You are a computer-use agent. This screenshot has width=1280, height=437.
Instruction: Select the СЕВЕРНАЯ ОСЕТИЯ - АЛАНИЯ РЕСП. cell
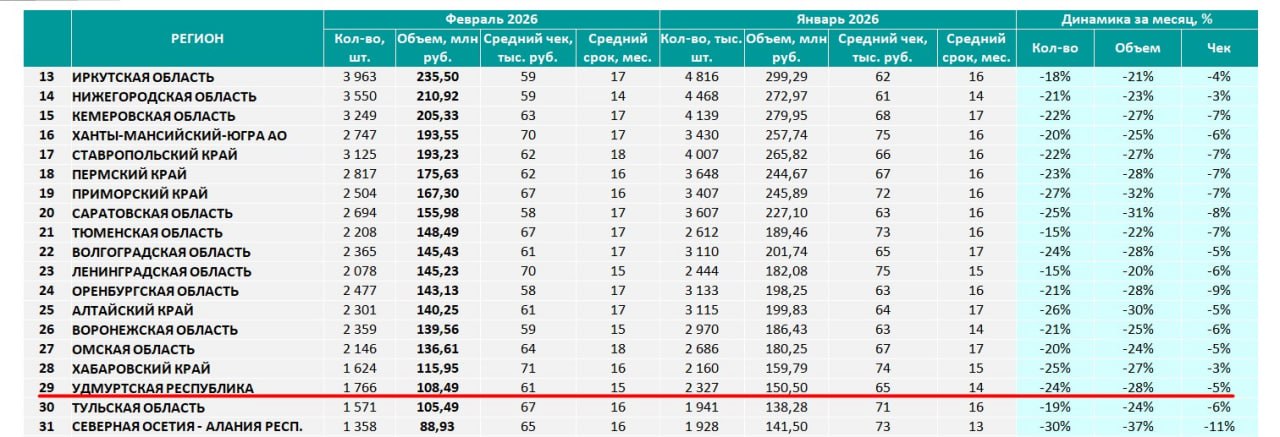[x=186, y=427]
